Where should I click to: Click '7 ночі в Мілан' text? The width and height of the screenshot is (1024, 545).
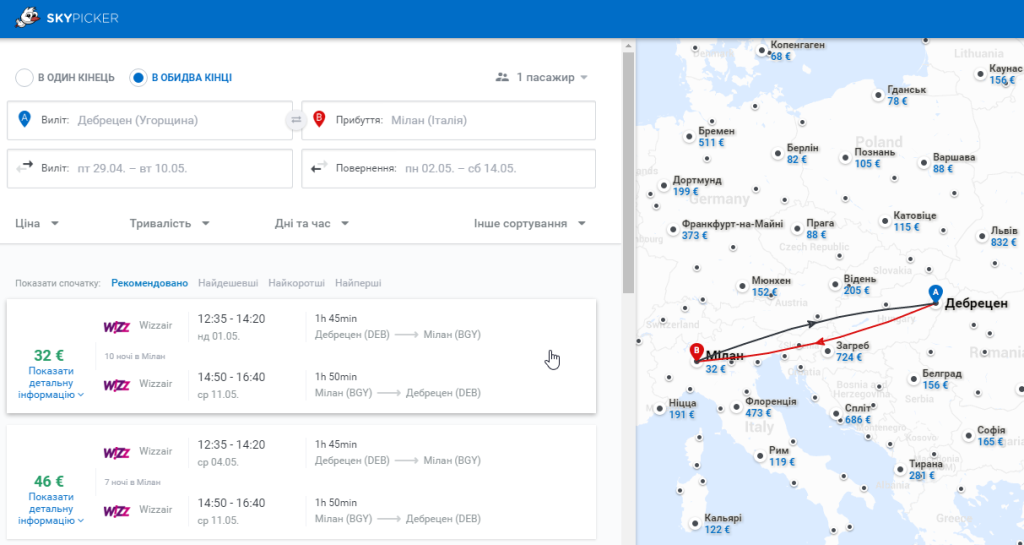click(132, 482)
